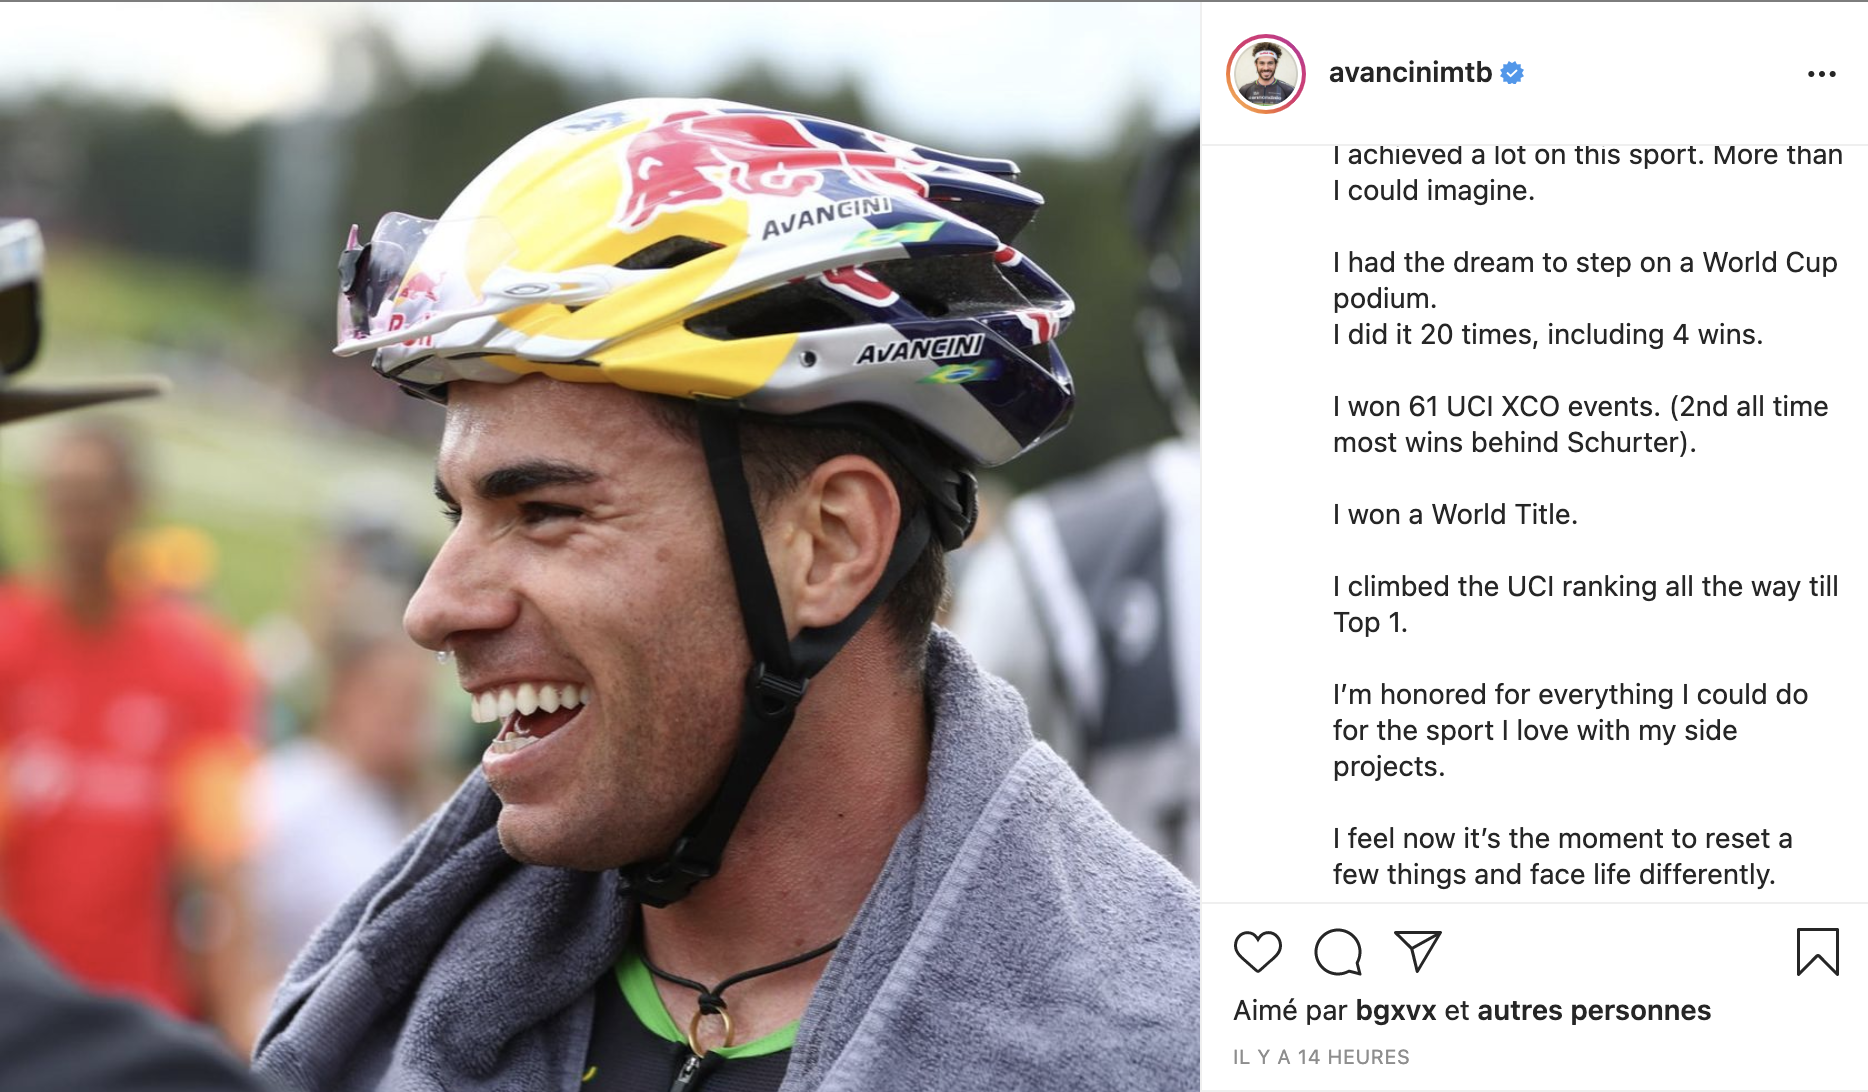Open the avancinimtb profile picture
The image size is (1868, 1092).
point(1266,74)
